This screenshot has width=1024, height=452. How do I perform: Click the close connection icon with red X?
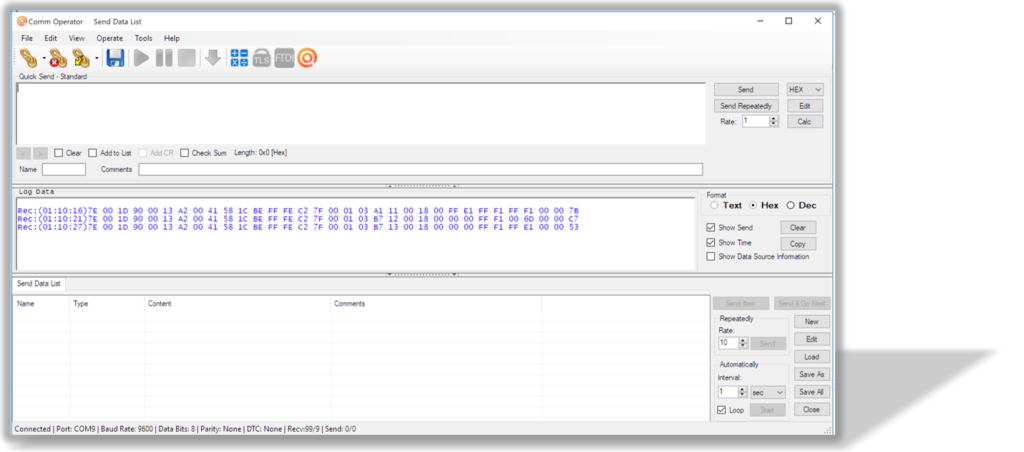(57, 58)
